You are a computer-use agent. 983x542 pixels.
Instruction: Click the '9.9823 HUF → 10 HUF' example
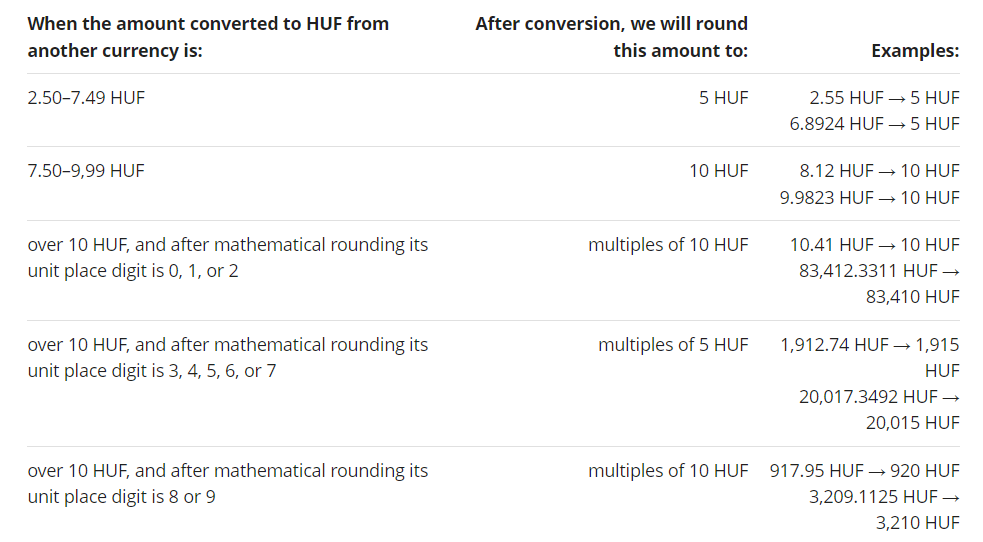click(x=869, y=197)
